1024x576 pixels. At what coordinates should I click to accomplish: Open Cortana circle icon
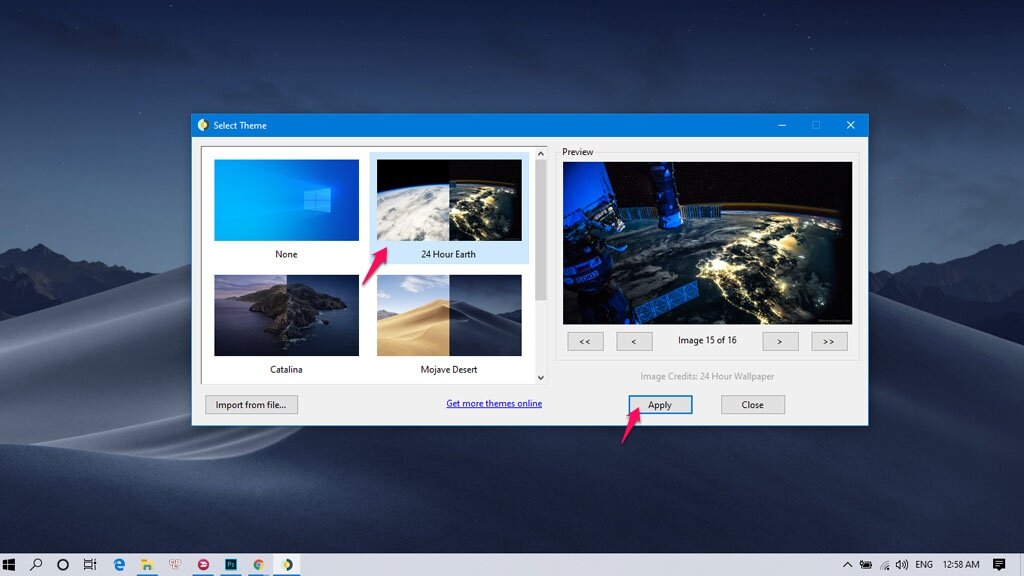coord(63,564)
